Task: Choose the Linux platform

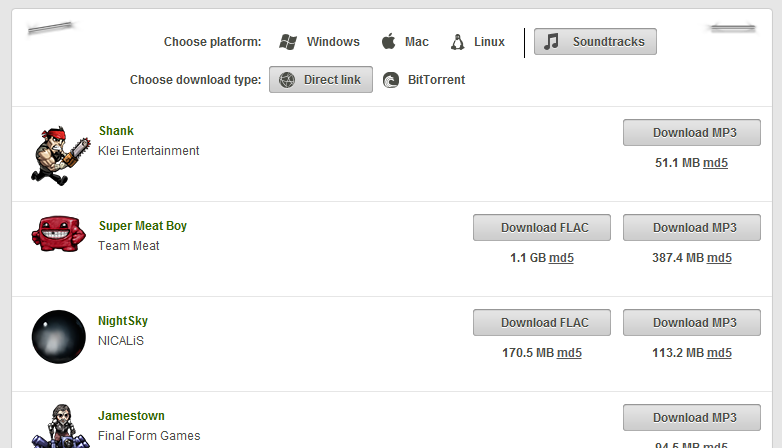Action: point(489,42)
